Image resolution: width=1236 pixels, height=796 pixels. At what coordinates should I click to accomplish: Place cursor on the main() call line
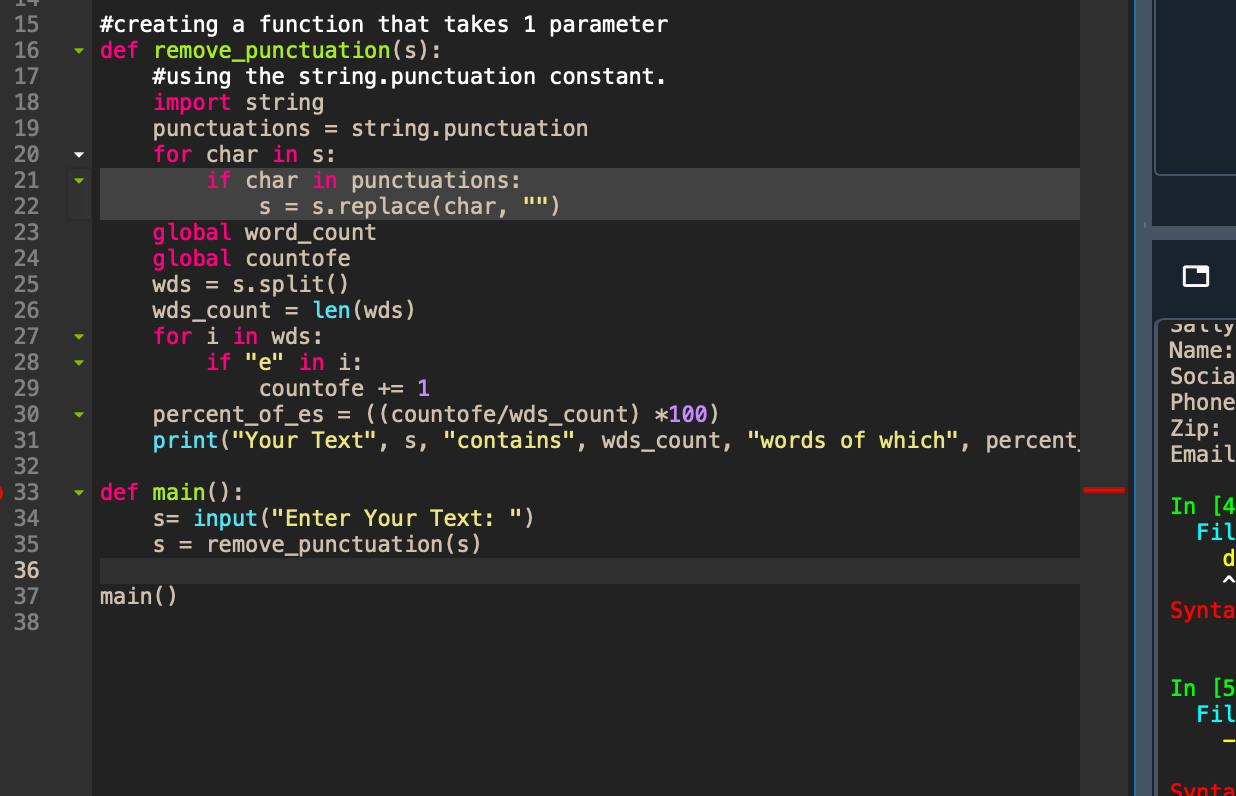coord(139,596)
